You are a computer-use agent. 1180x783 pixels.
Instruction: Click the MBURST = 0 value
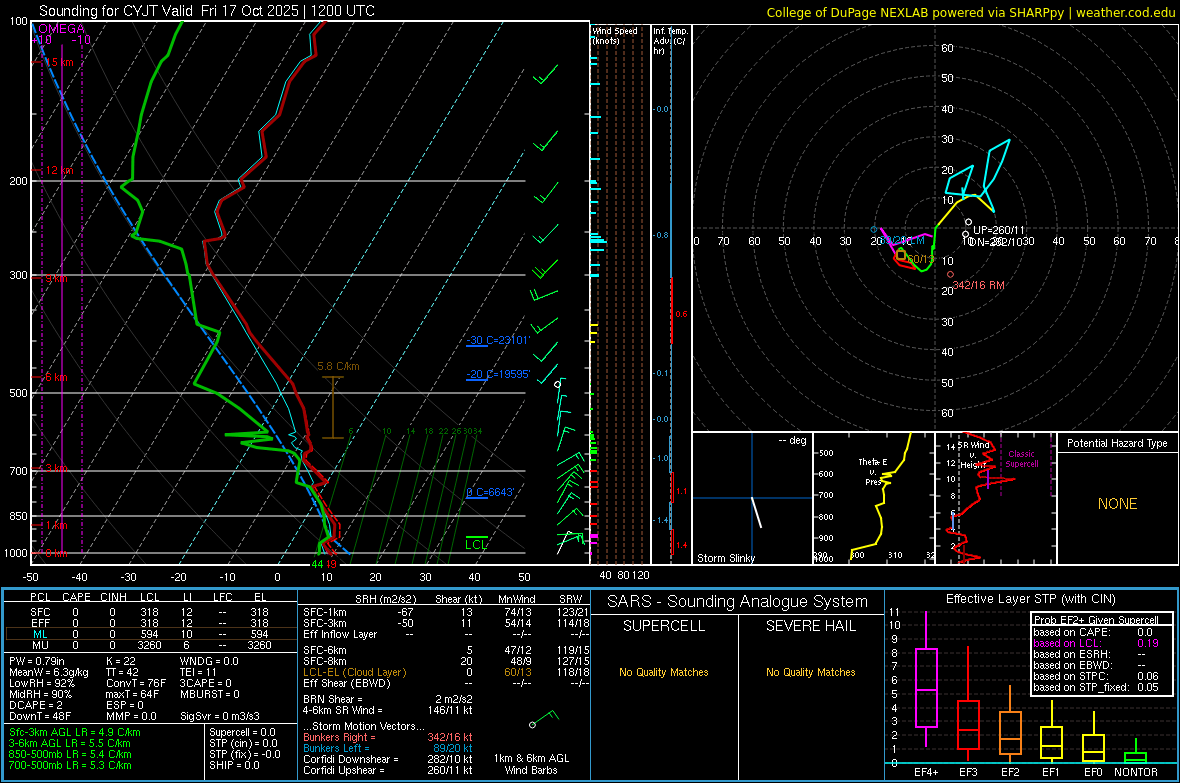pos(210,694)
